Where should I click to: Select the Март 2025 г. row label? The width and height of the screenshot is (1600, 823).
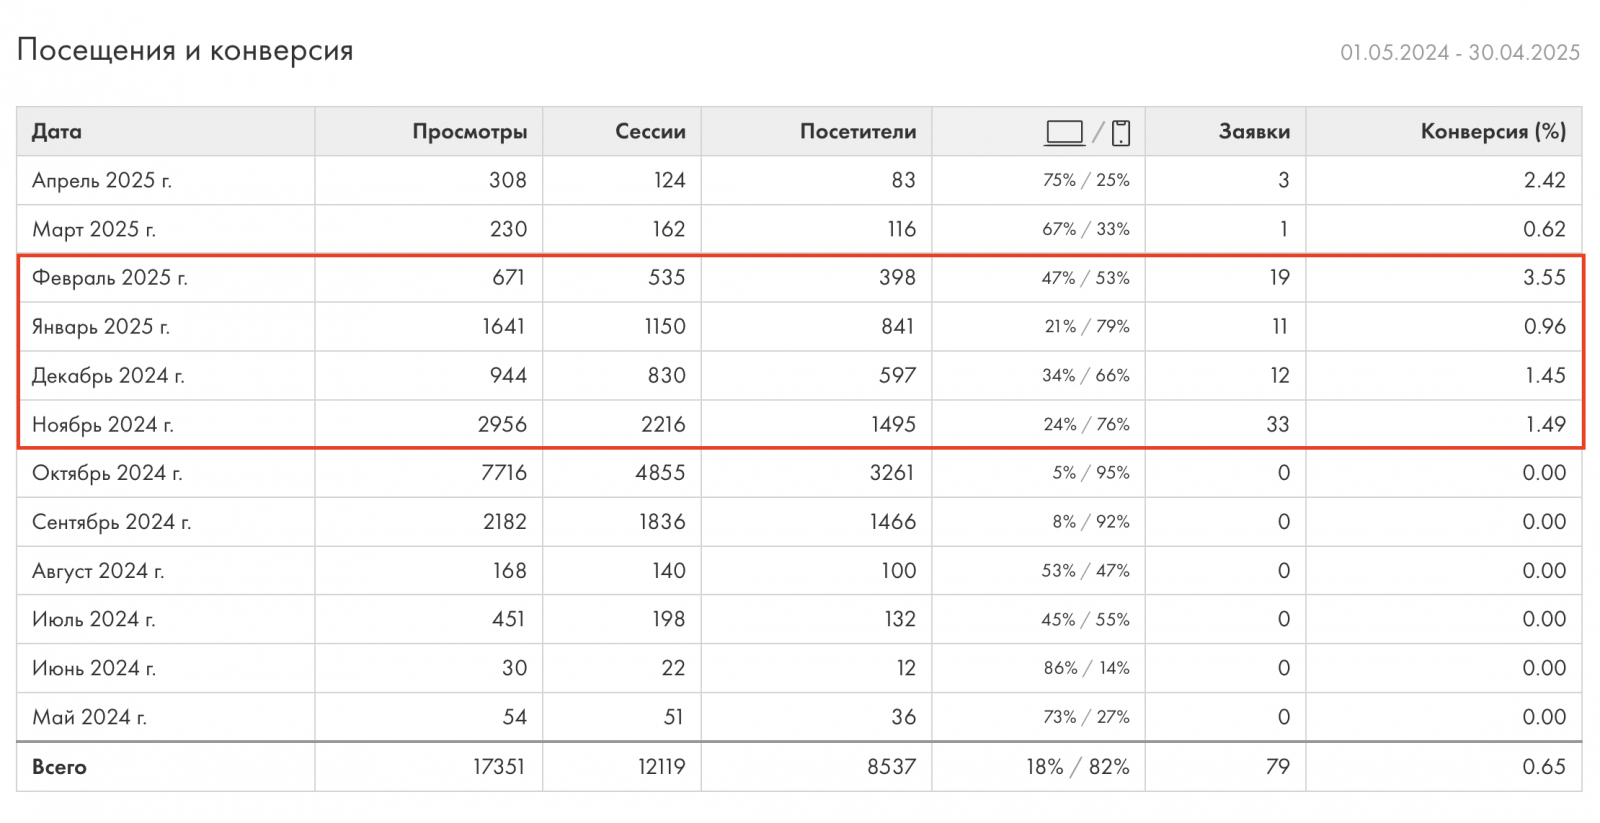(x=94, y=230)
